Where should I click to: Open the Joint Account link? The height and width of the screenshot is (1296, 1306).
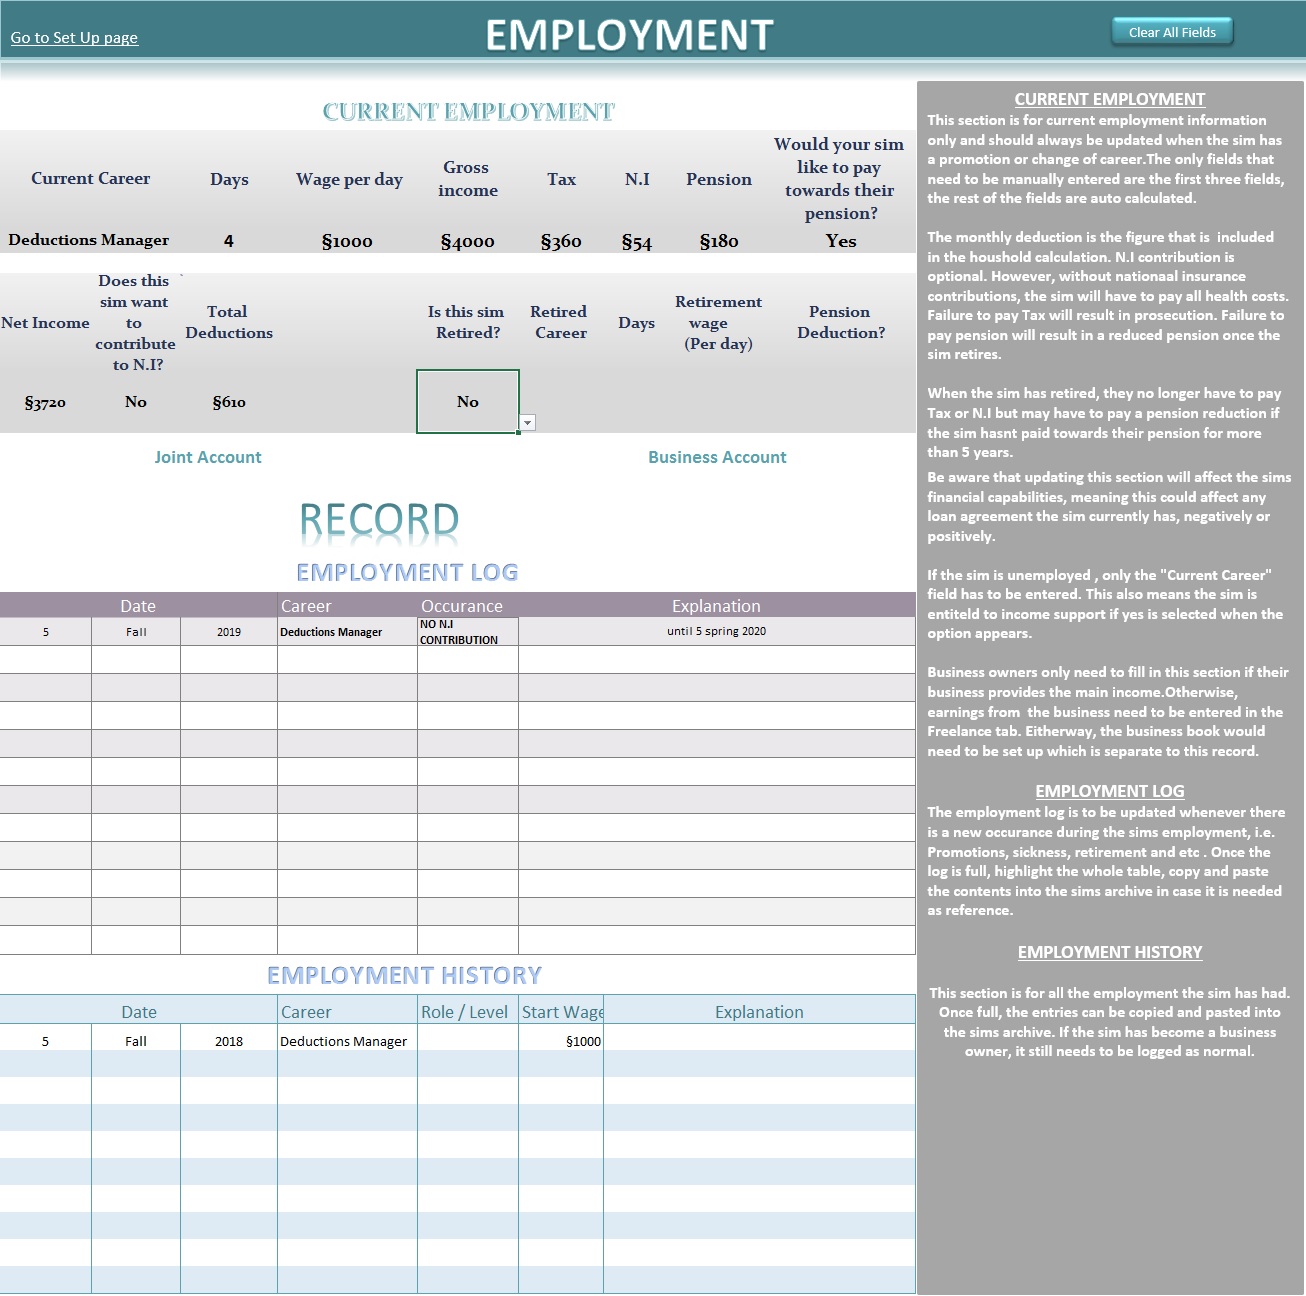click(208, 457)
